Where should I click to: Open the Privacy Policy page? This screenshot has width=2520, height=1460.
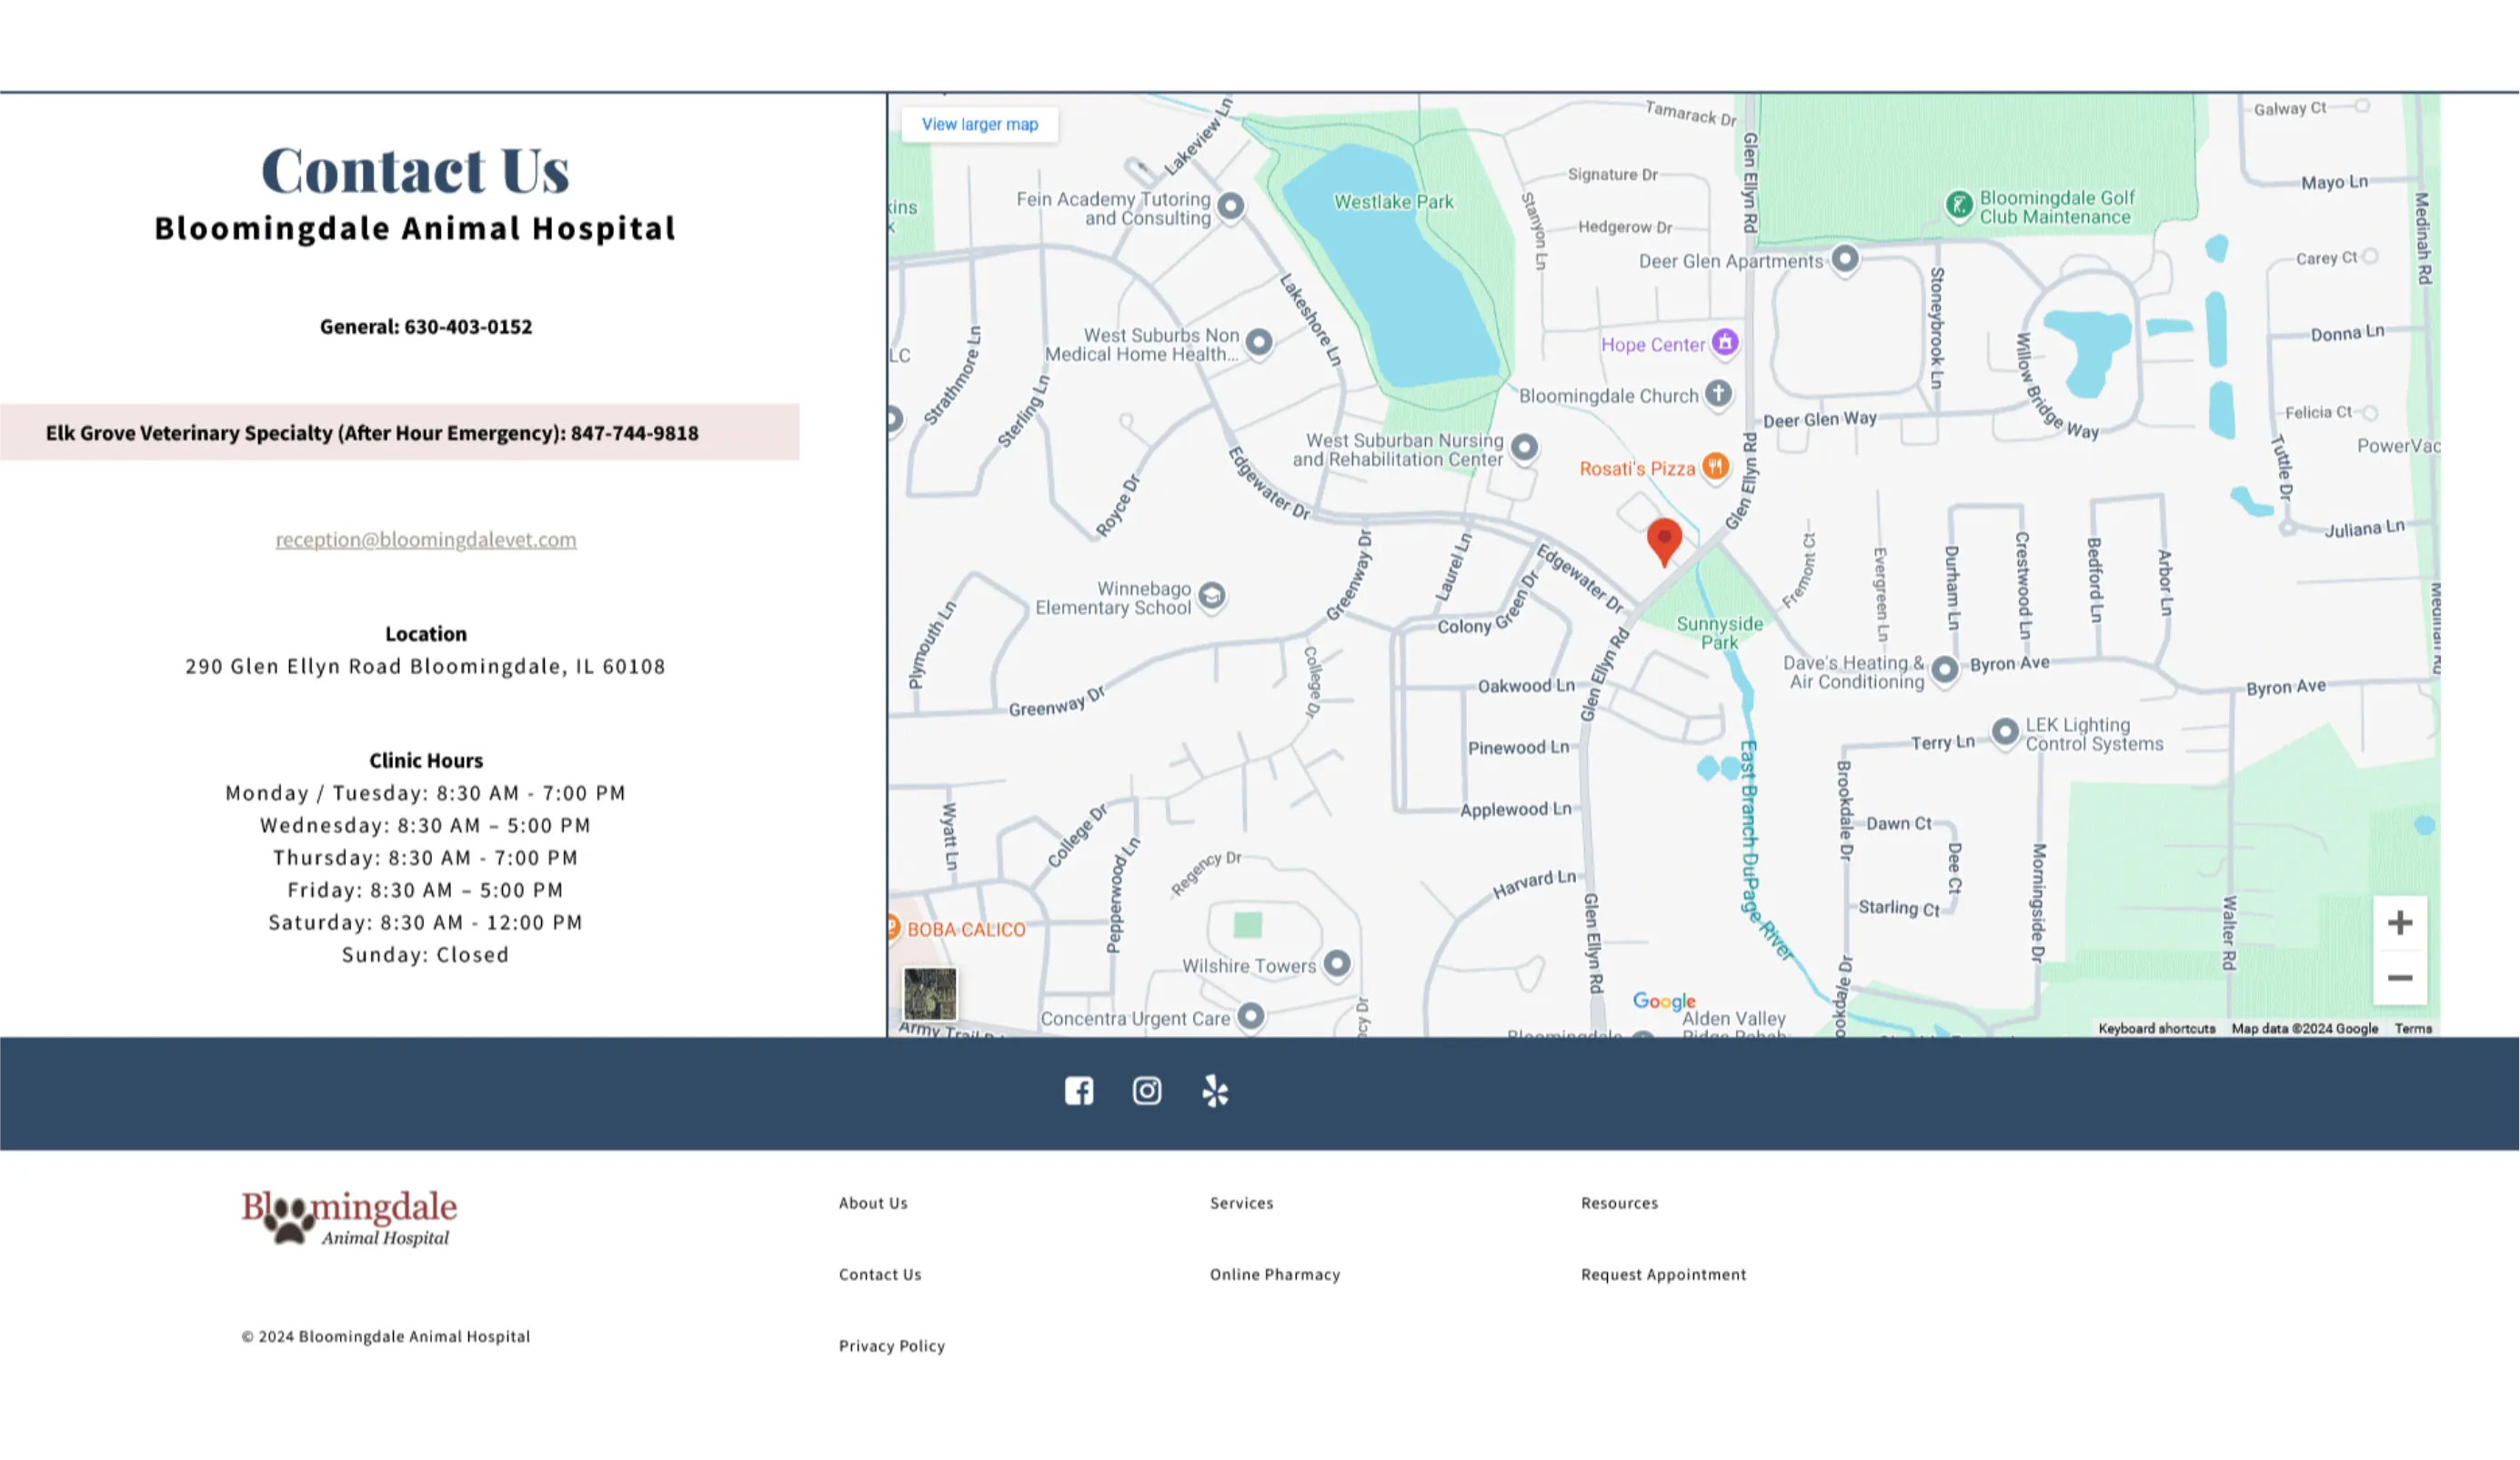click(891, 1345)
